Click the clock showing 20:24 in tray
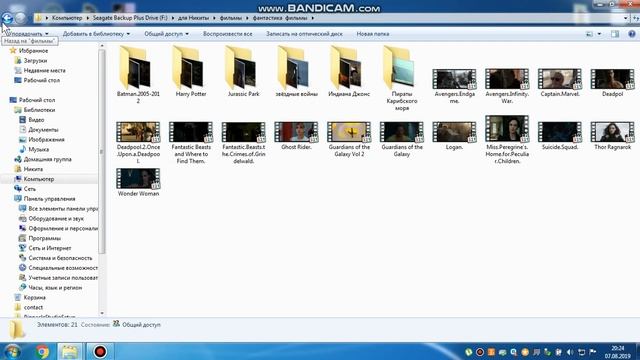The width and height of the screenshot is (640, 360). pyautogui.click(x=618, y=352)
